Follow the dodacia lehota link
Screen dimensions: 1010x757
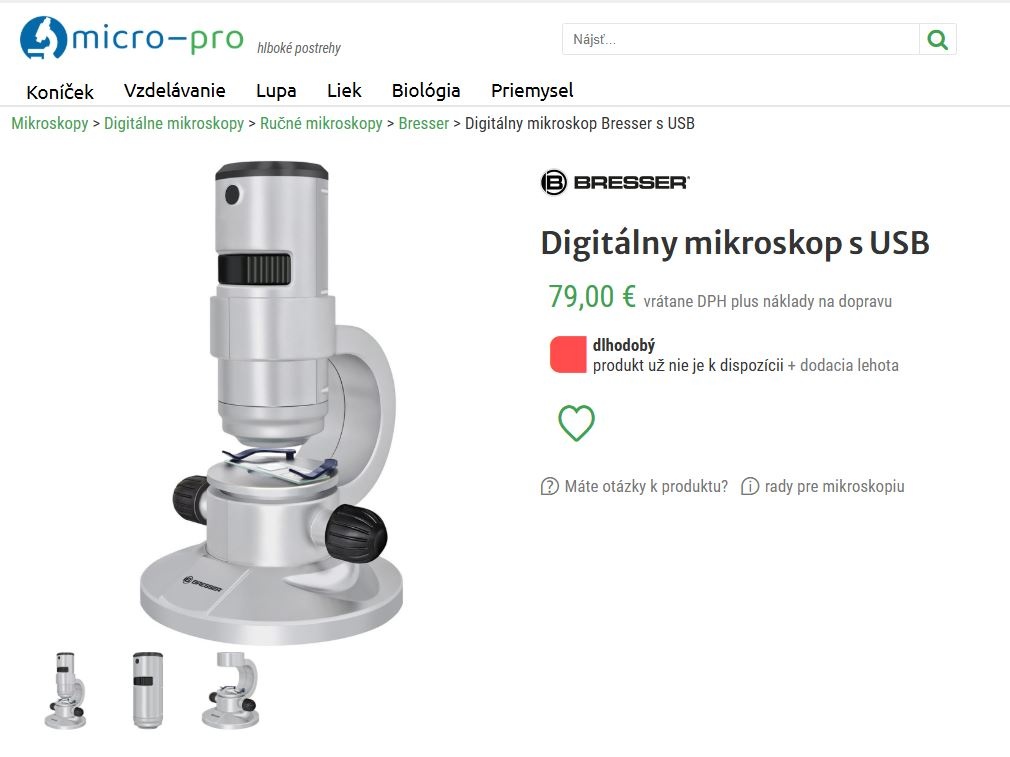click(x=849, y=365)
